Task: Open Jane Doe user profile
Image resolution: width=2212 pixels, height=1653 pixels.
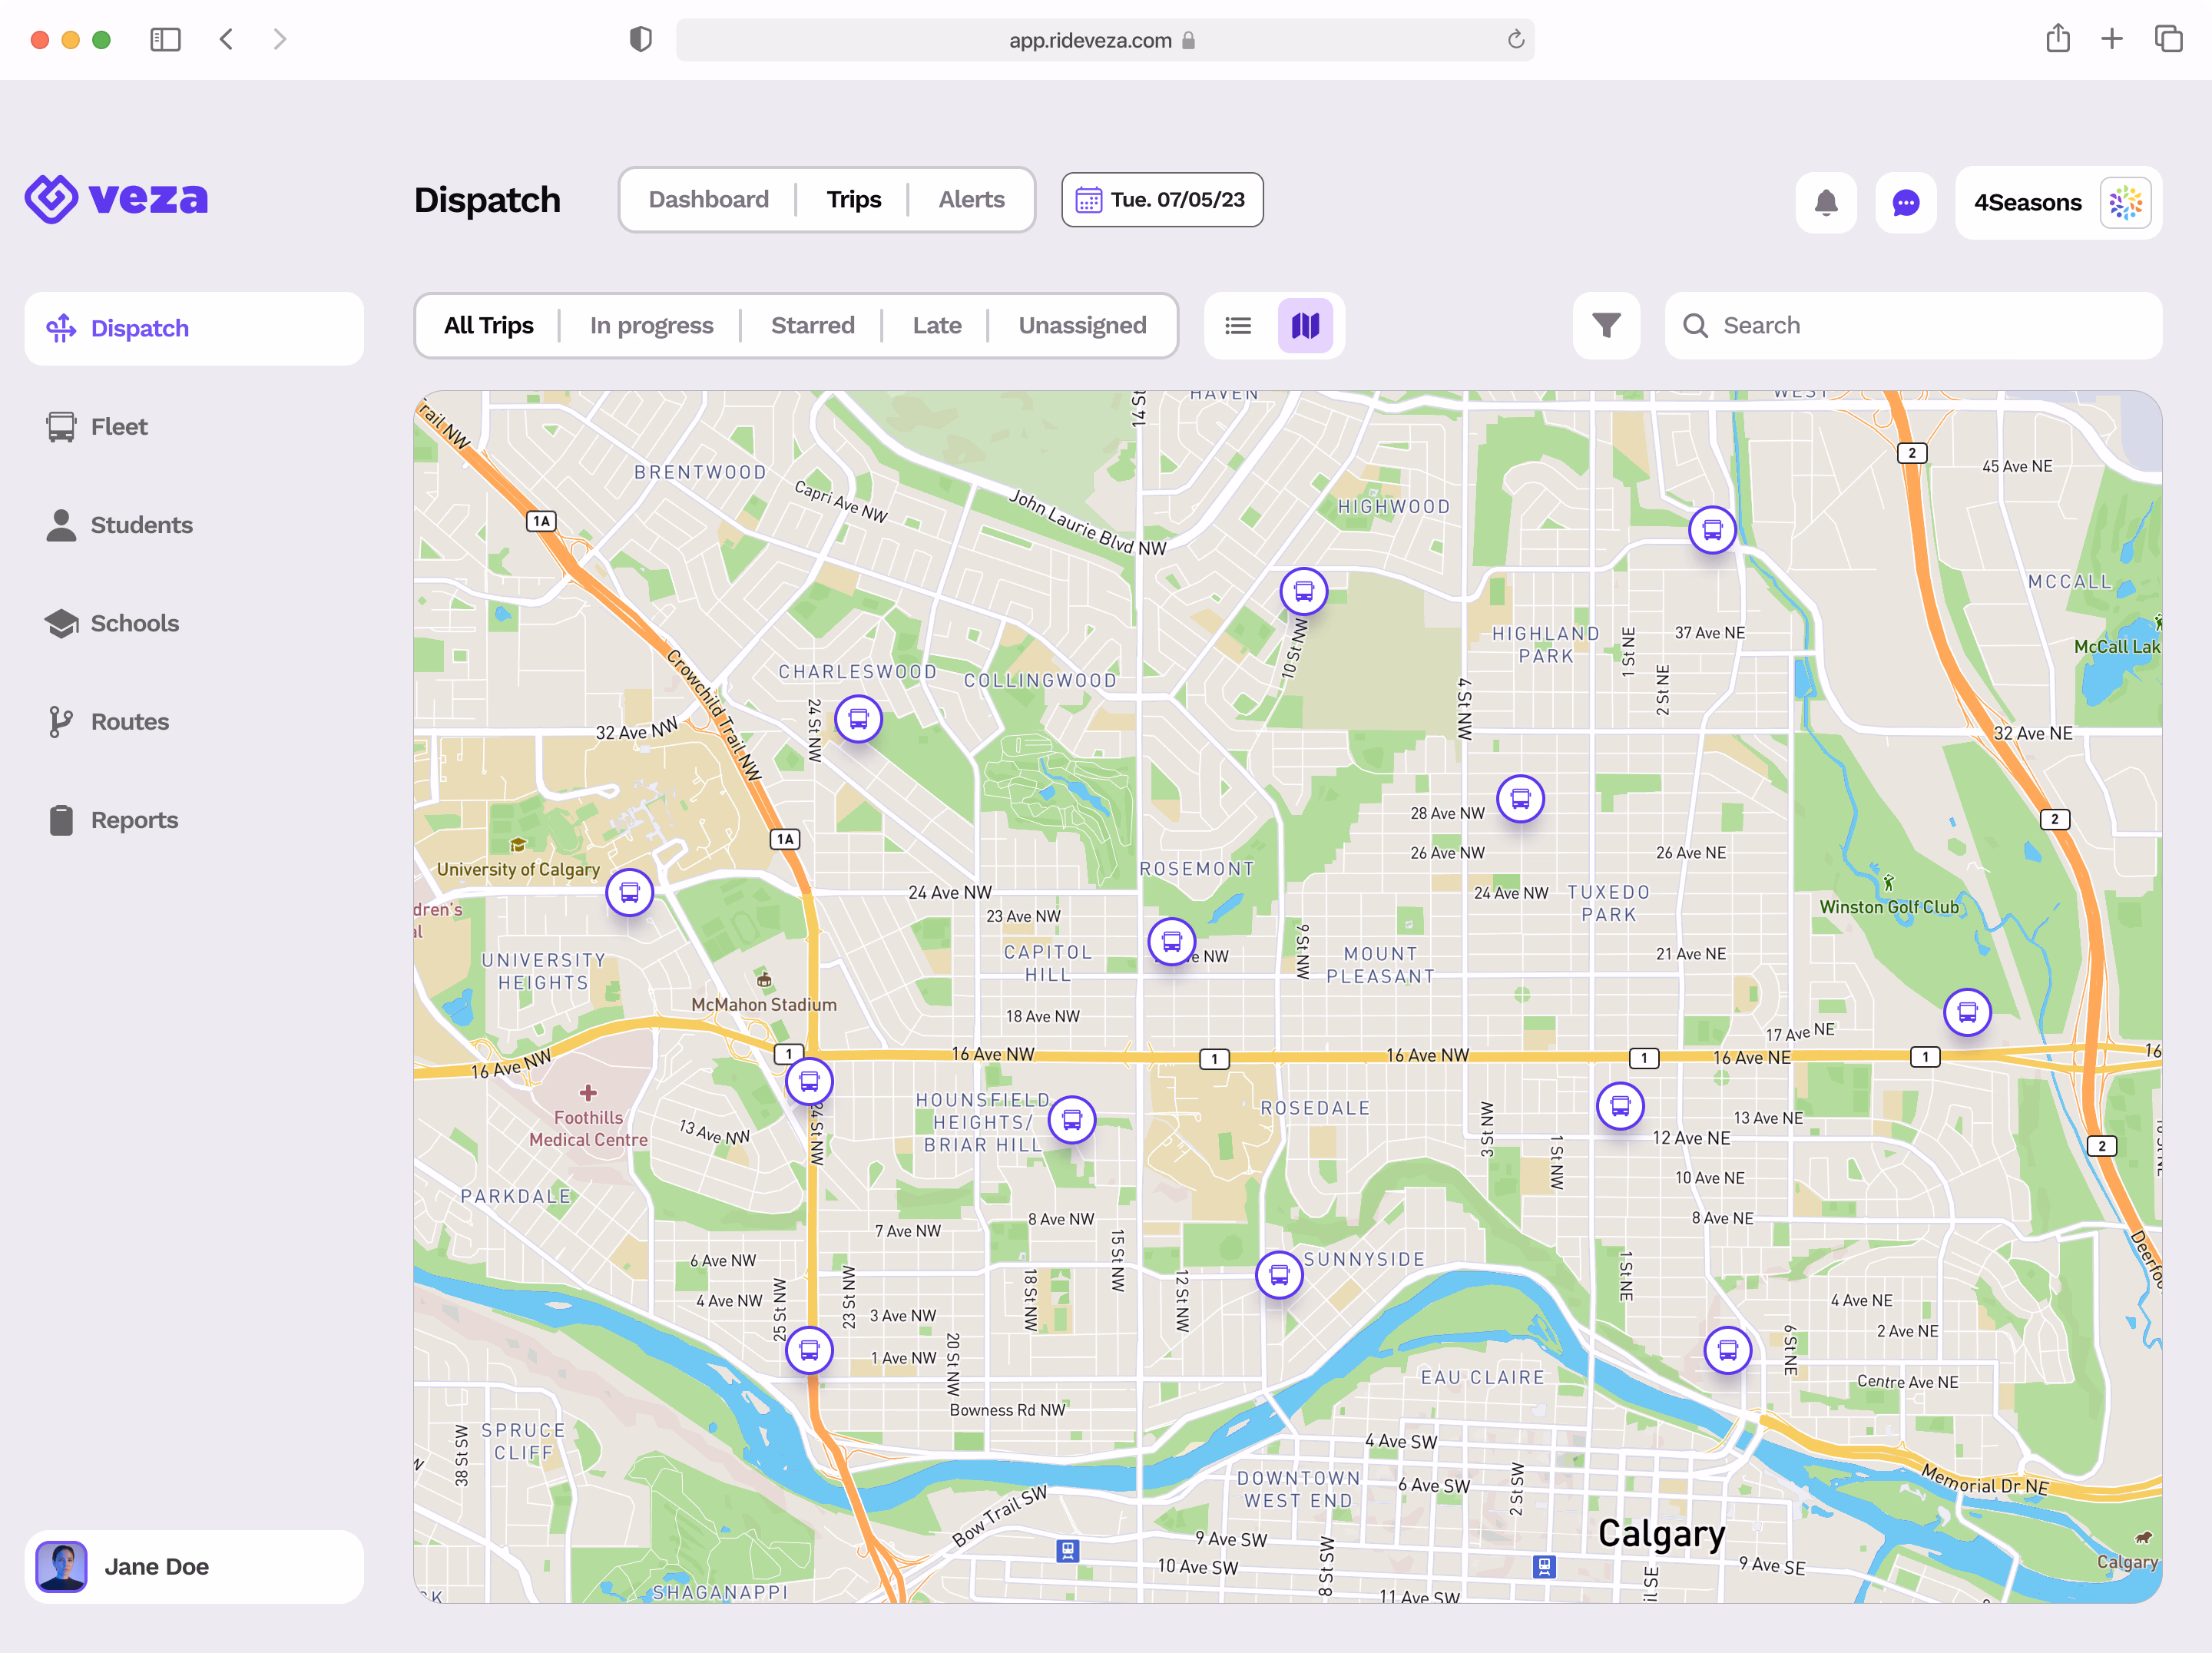Action: point(194,1567)
